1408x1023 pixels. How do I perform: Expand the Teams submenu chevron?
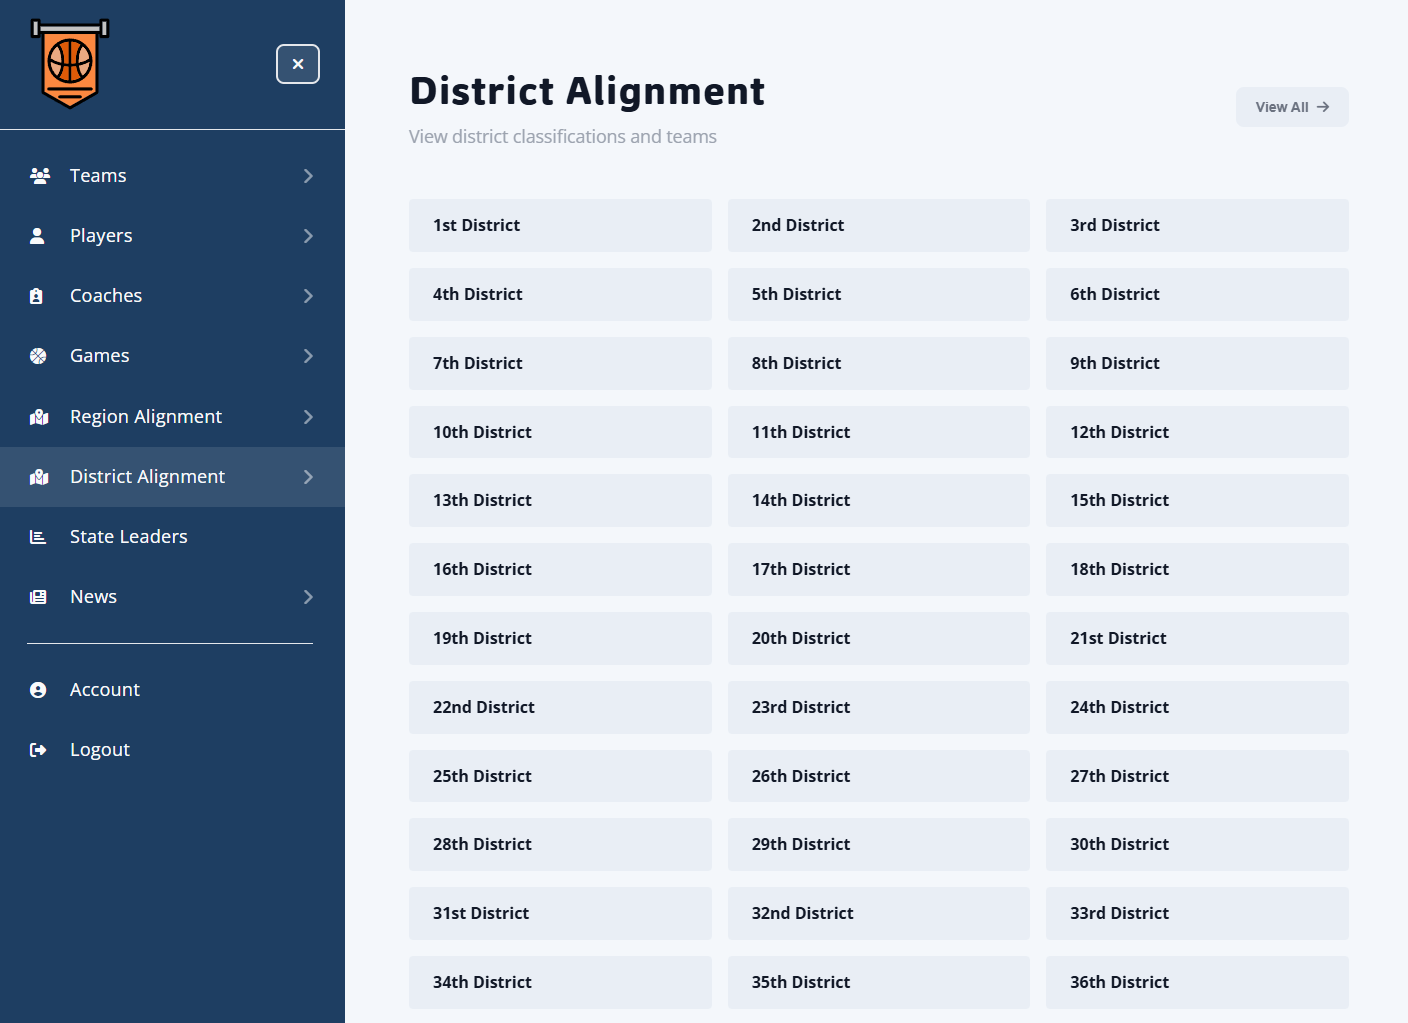coord(308,176)
